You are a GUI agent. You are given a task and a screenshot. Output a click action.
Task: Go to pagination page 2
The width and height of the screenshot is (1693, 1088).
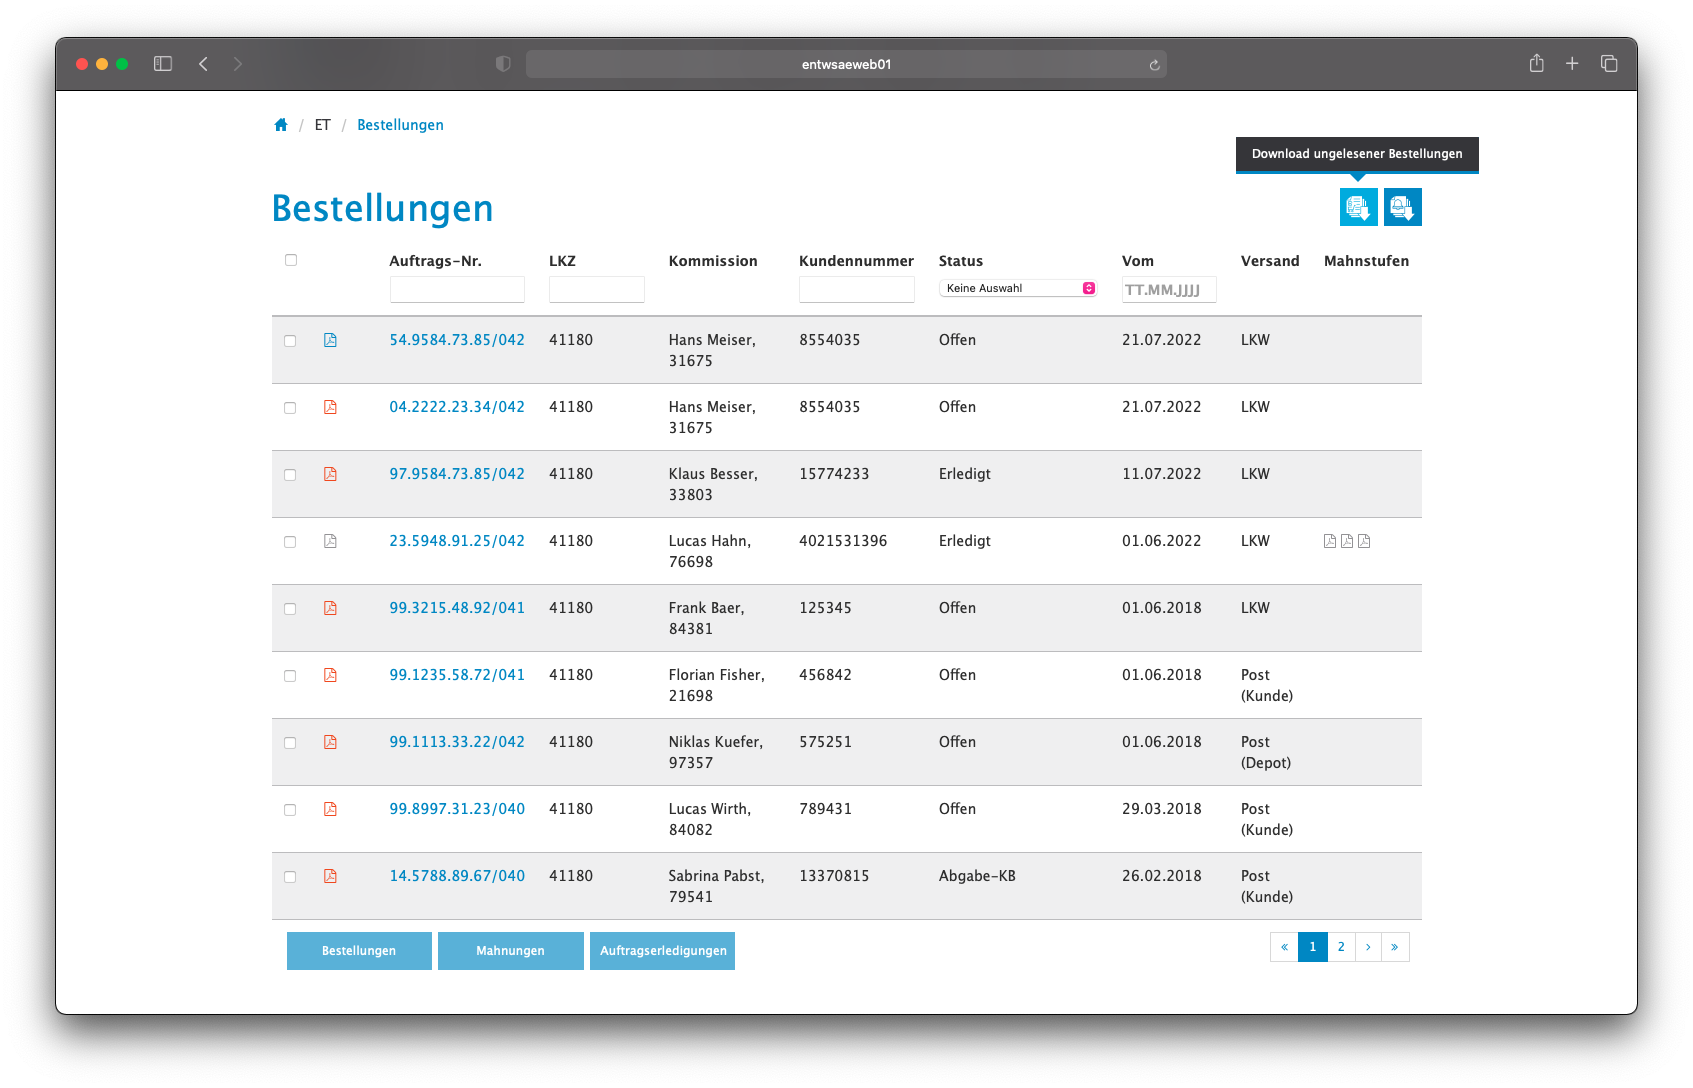[x=1341, y=947]
